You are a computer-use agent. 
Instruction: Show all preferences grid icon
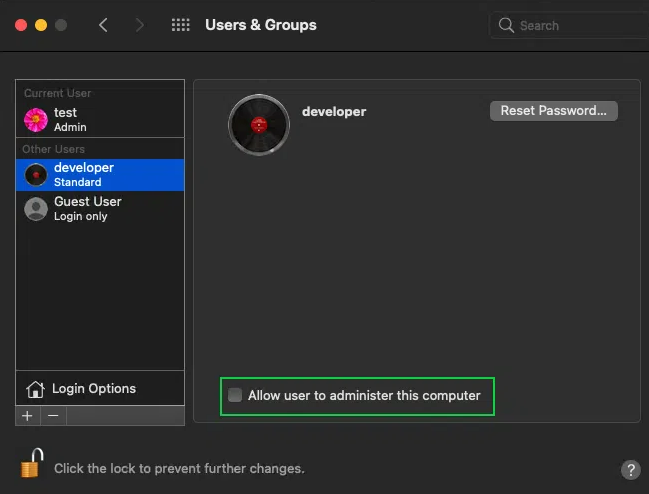click(180, 25)
